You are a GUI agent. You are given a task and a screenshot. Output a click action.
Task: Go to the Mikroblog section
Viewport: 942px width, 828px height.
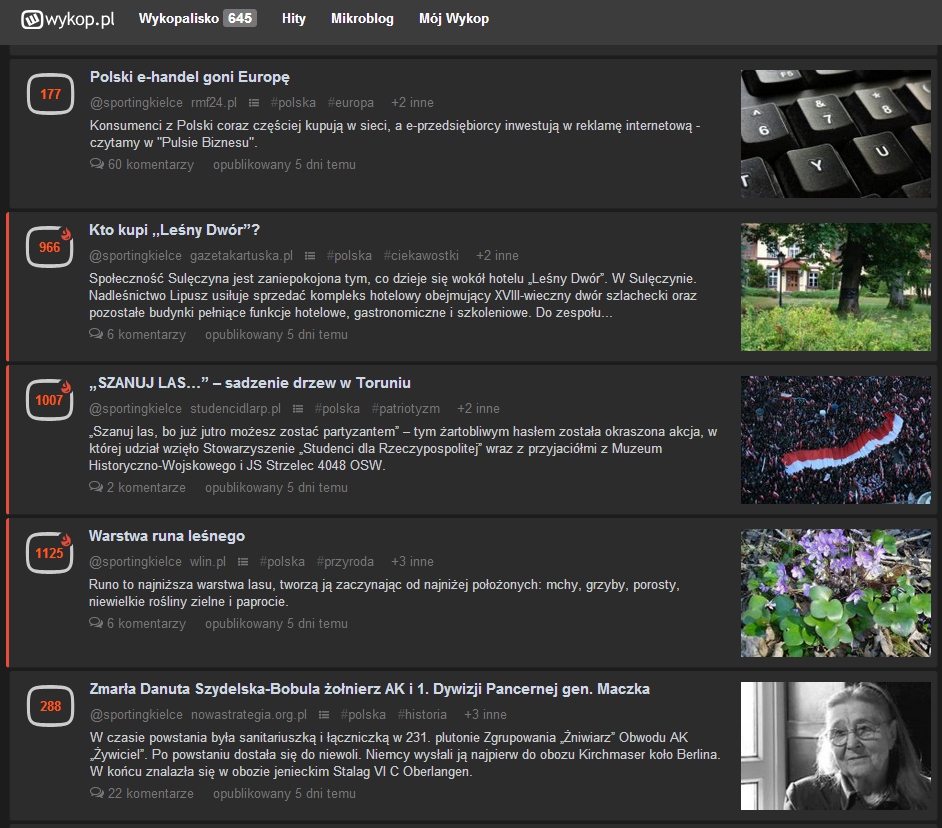click(362, 18)
